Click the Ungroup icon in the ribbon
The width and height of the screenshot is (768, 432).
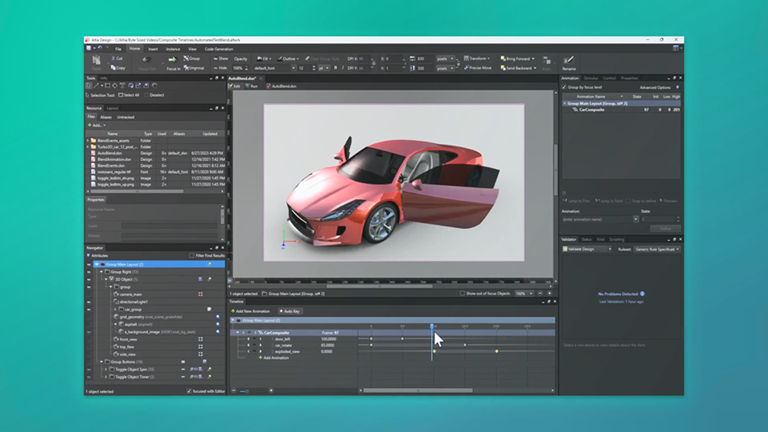188,68
